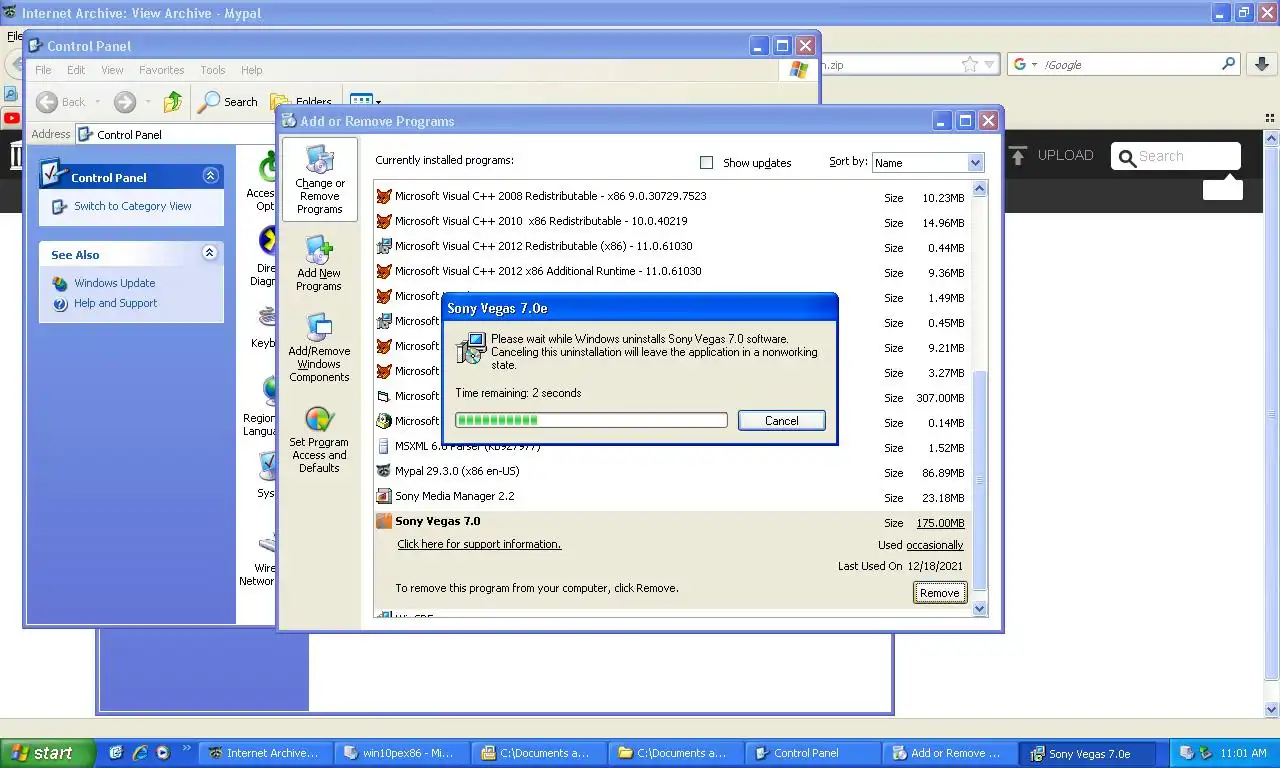Click the Sony Media Manager 2.2 icon
Viewport: 1280px width, 768px height.
(383, 496)
